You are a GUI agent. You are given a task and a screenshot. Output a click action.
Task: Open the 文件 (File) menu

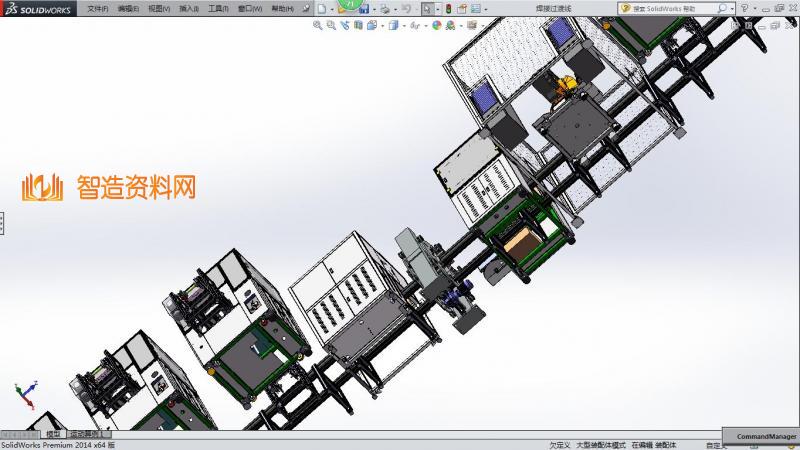pyautogui.click(x=97, y=8)
